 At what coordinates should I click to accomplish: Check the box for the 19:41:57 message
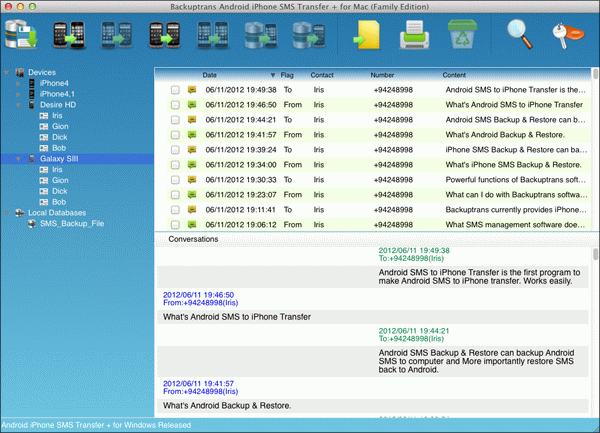coord(175,135)
